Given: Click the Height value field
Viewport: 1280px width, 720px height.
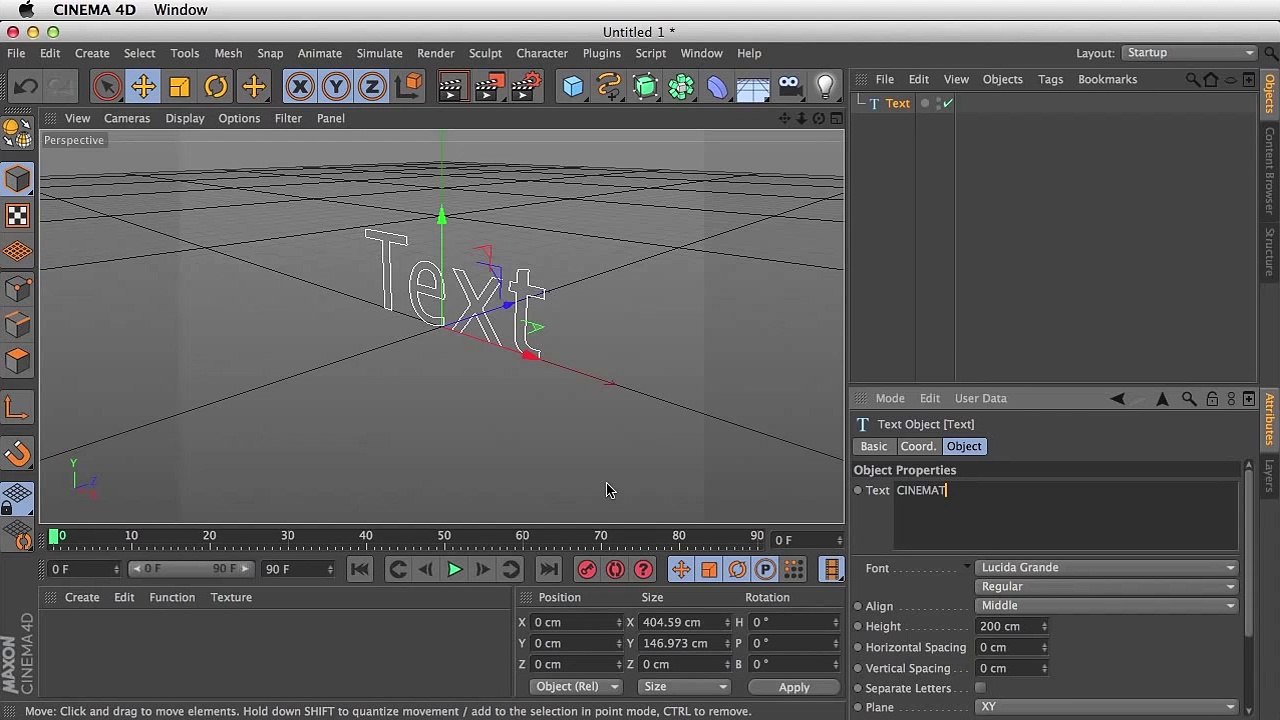Looking at the screenshot, I should coord(1013,626).
